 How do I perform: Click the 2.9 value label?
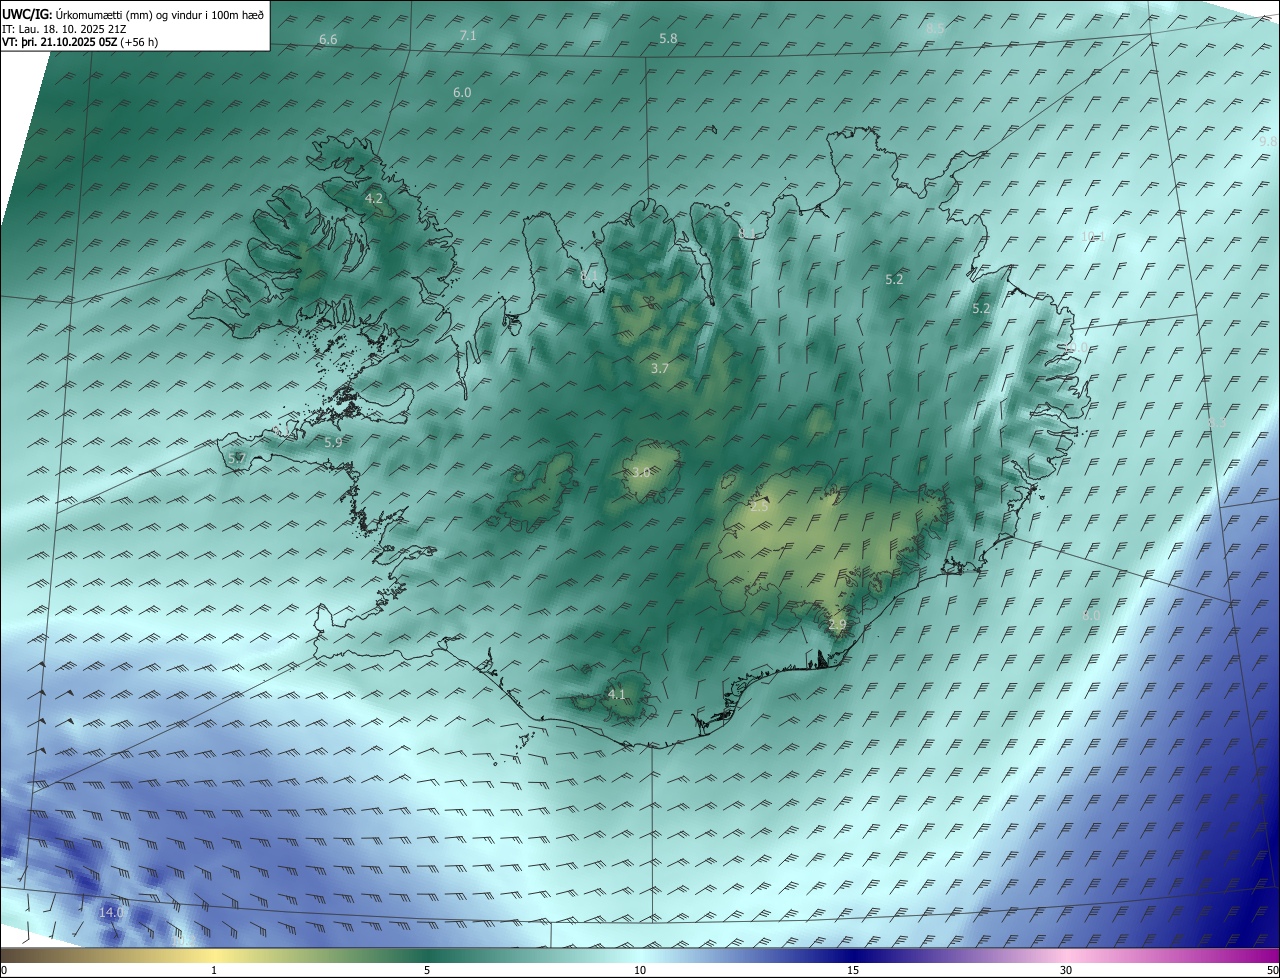838,624
